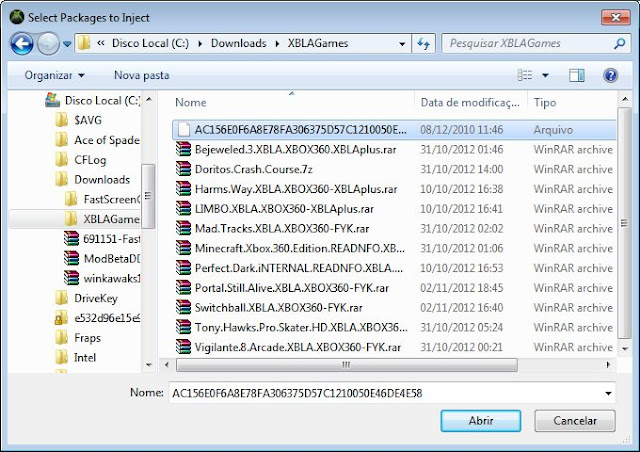
Task: Expand the address bar history dropdown
Action: [402, 44]
